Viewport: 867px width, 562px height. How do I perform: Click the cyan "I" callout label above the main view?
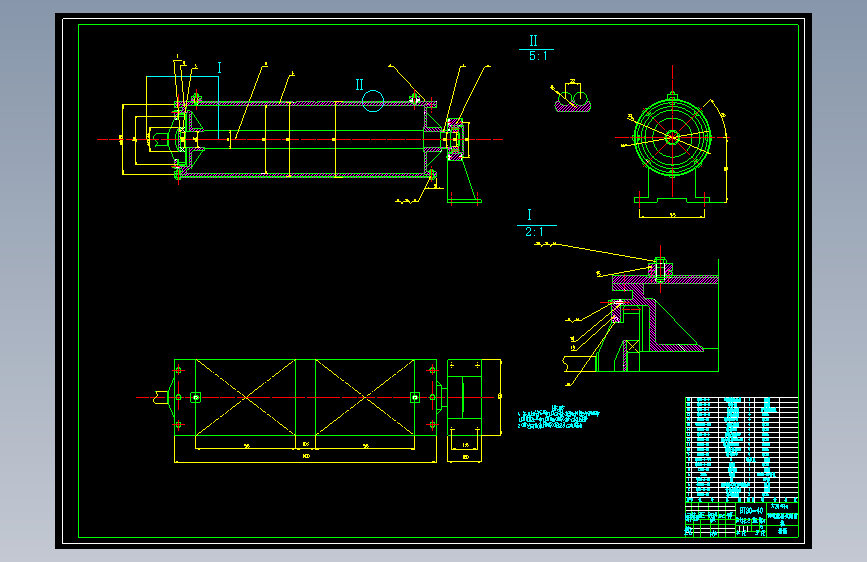tap(220, 68)
